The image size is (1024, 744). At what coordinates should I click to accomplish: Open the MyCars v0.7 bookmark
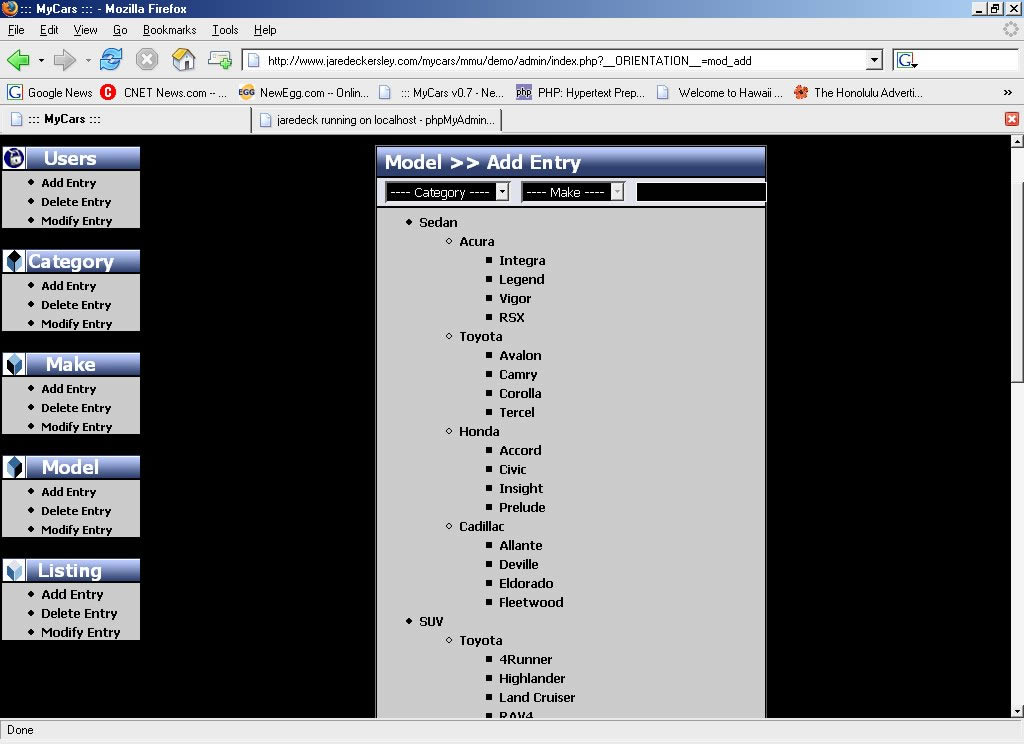point(442,93)
